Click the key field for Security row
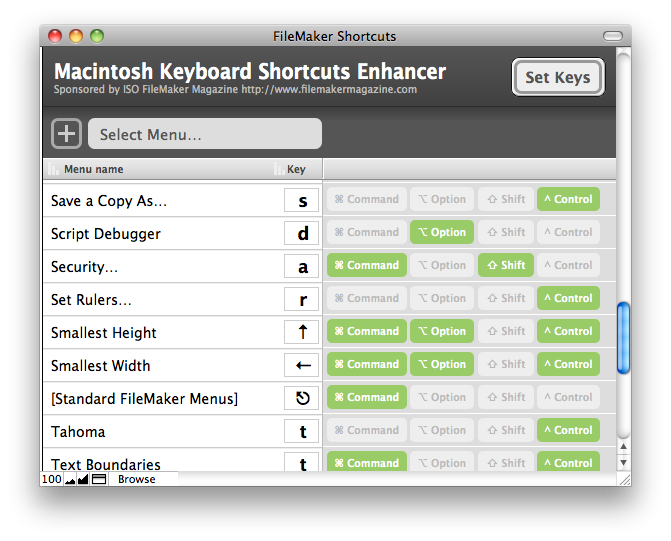671x541 pixels. (x=302, y=266)
